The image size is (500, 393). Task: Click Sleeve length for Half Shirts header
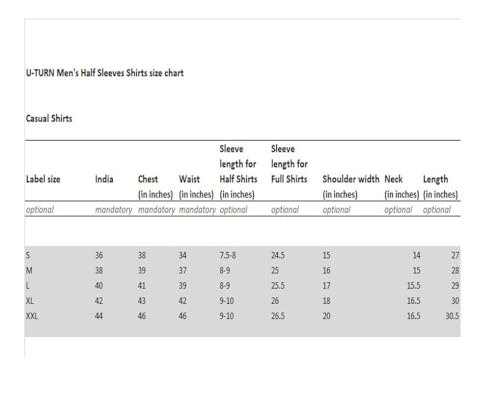tap(238, 172)
